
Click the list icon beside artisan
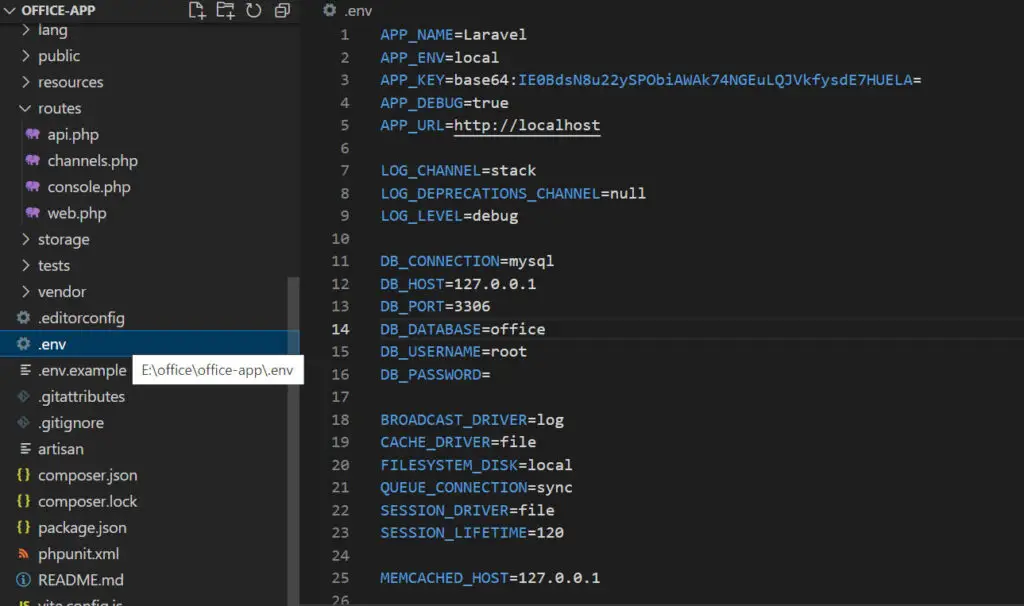24,448
